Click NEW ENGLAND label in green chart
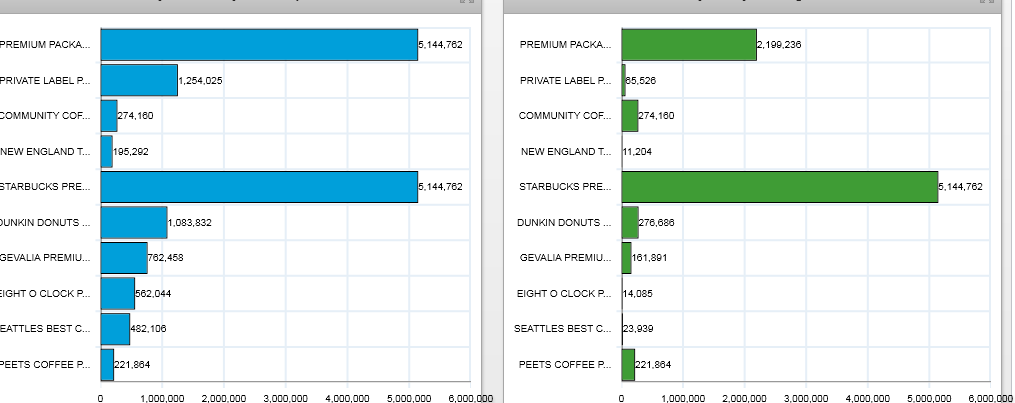Screen dimensions: 1015x403 (x=564, y=152)
